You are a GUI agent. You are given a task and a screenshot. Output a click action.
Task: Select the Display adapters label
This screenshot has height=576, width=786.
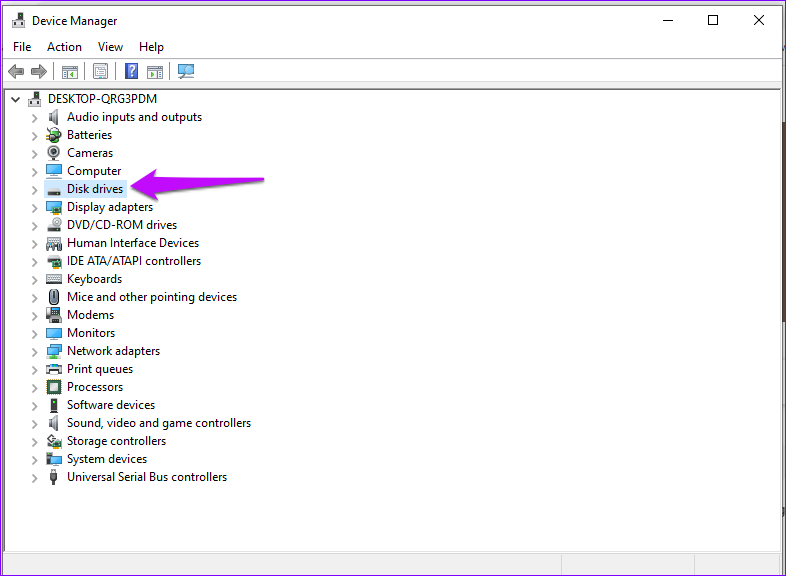[x=110, y=207]
